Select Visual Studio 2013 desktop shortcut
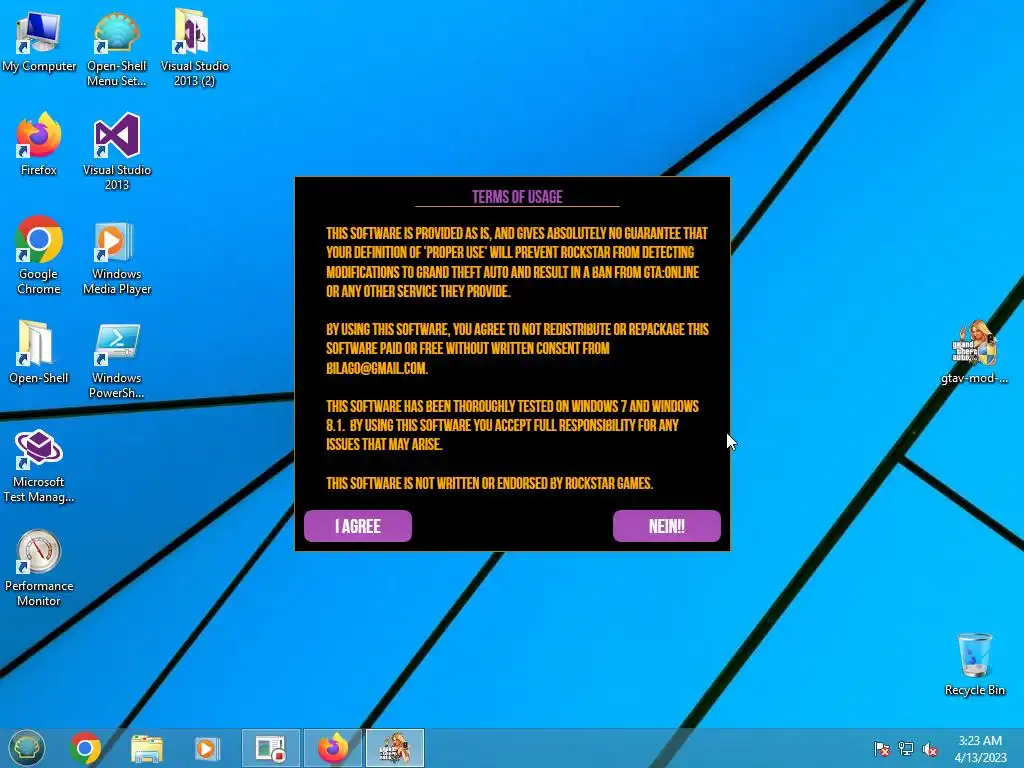 (x=117, y=152)
